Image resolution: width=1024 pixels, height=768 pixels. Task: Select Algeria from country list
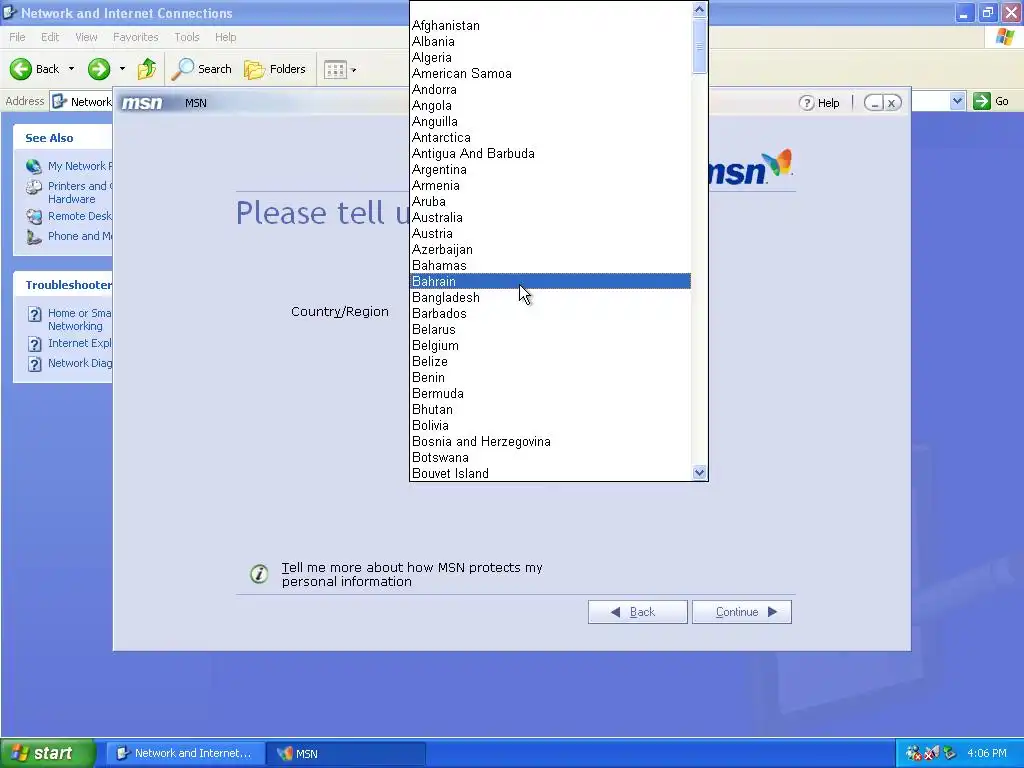tap(550, 57)
